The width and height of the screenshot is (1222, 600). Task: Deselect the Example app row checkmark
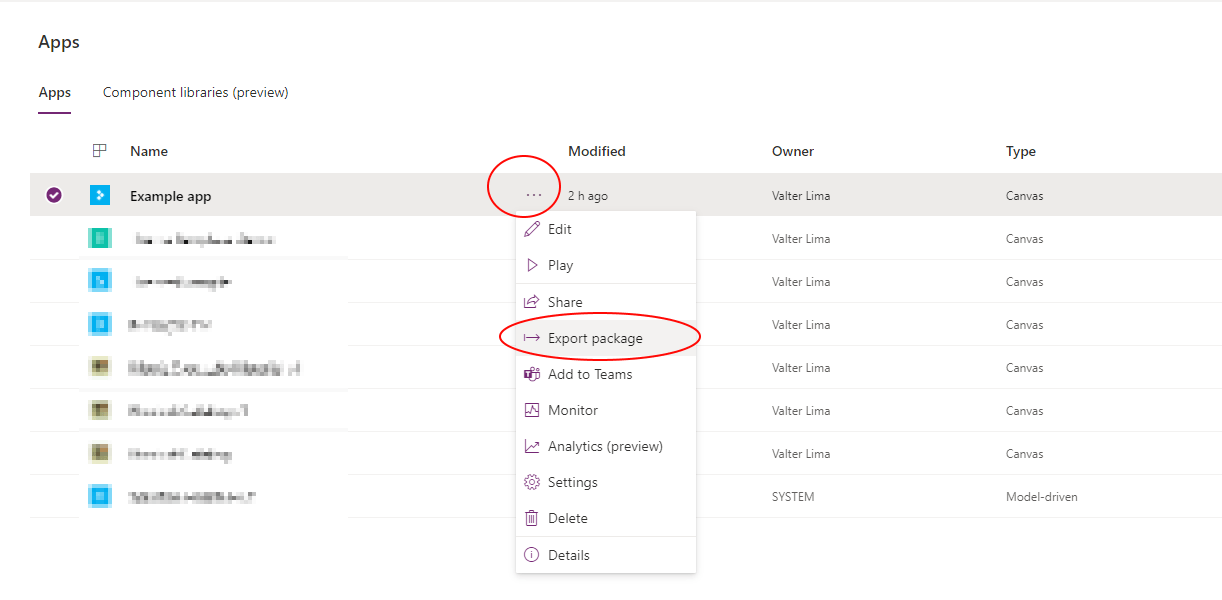54,195
